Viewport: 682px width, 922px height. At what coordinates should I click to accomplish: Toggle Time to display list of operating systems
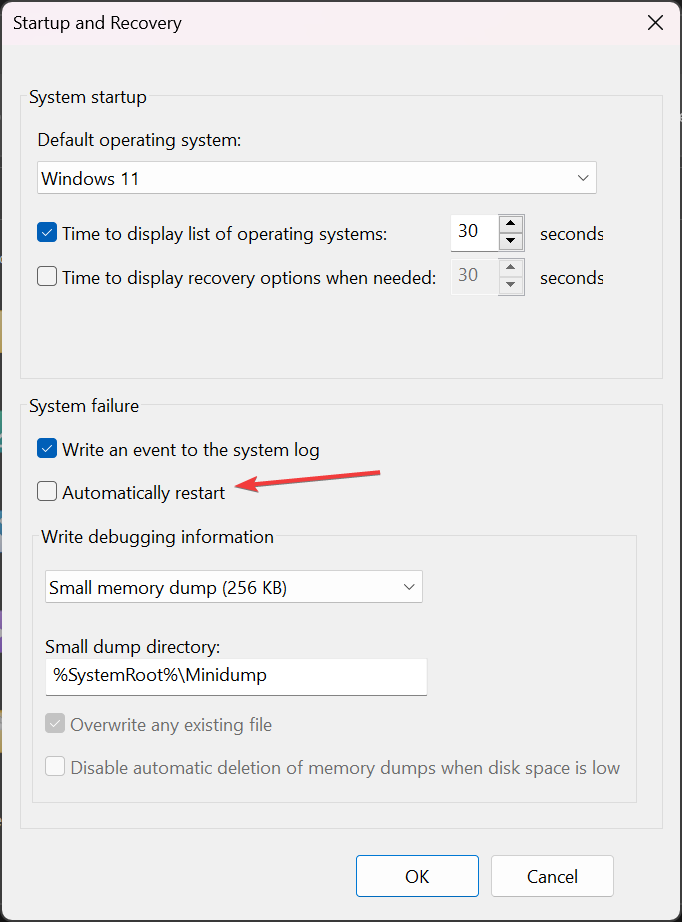click(47, 232)
